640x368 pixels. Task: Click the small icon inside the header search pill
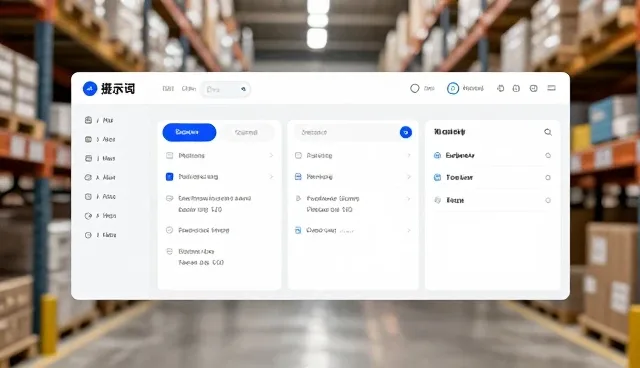243,89
